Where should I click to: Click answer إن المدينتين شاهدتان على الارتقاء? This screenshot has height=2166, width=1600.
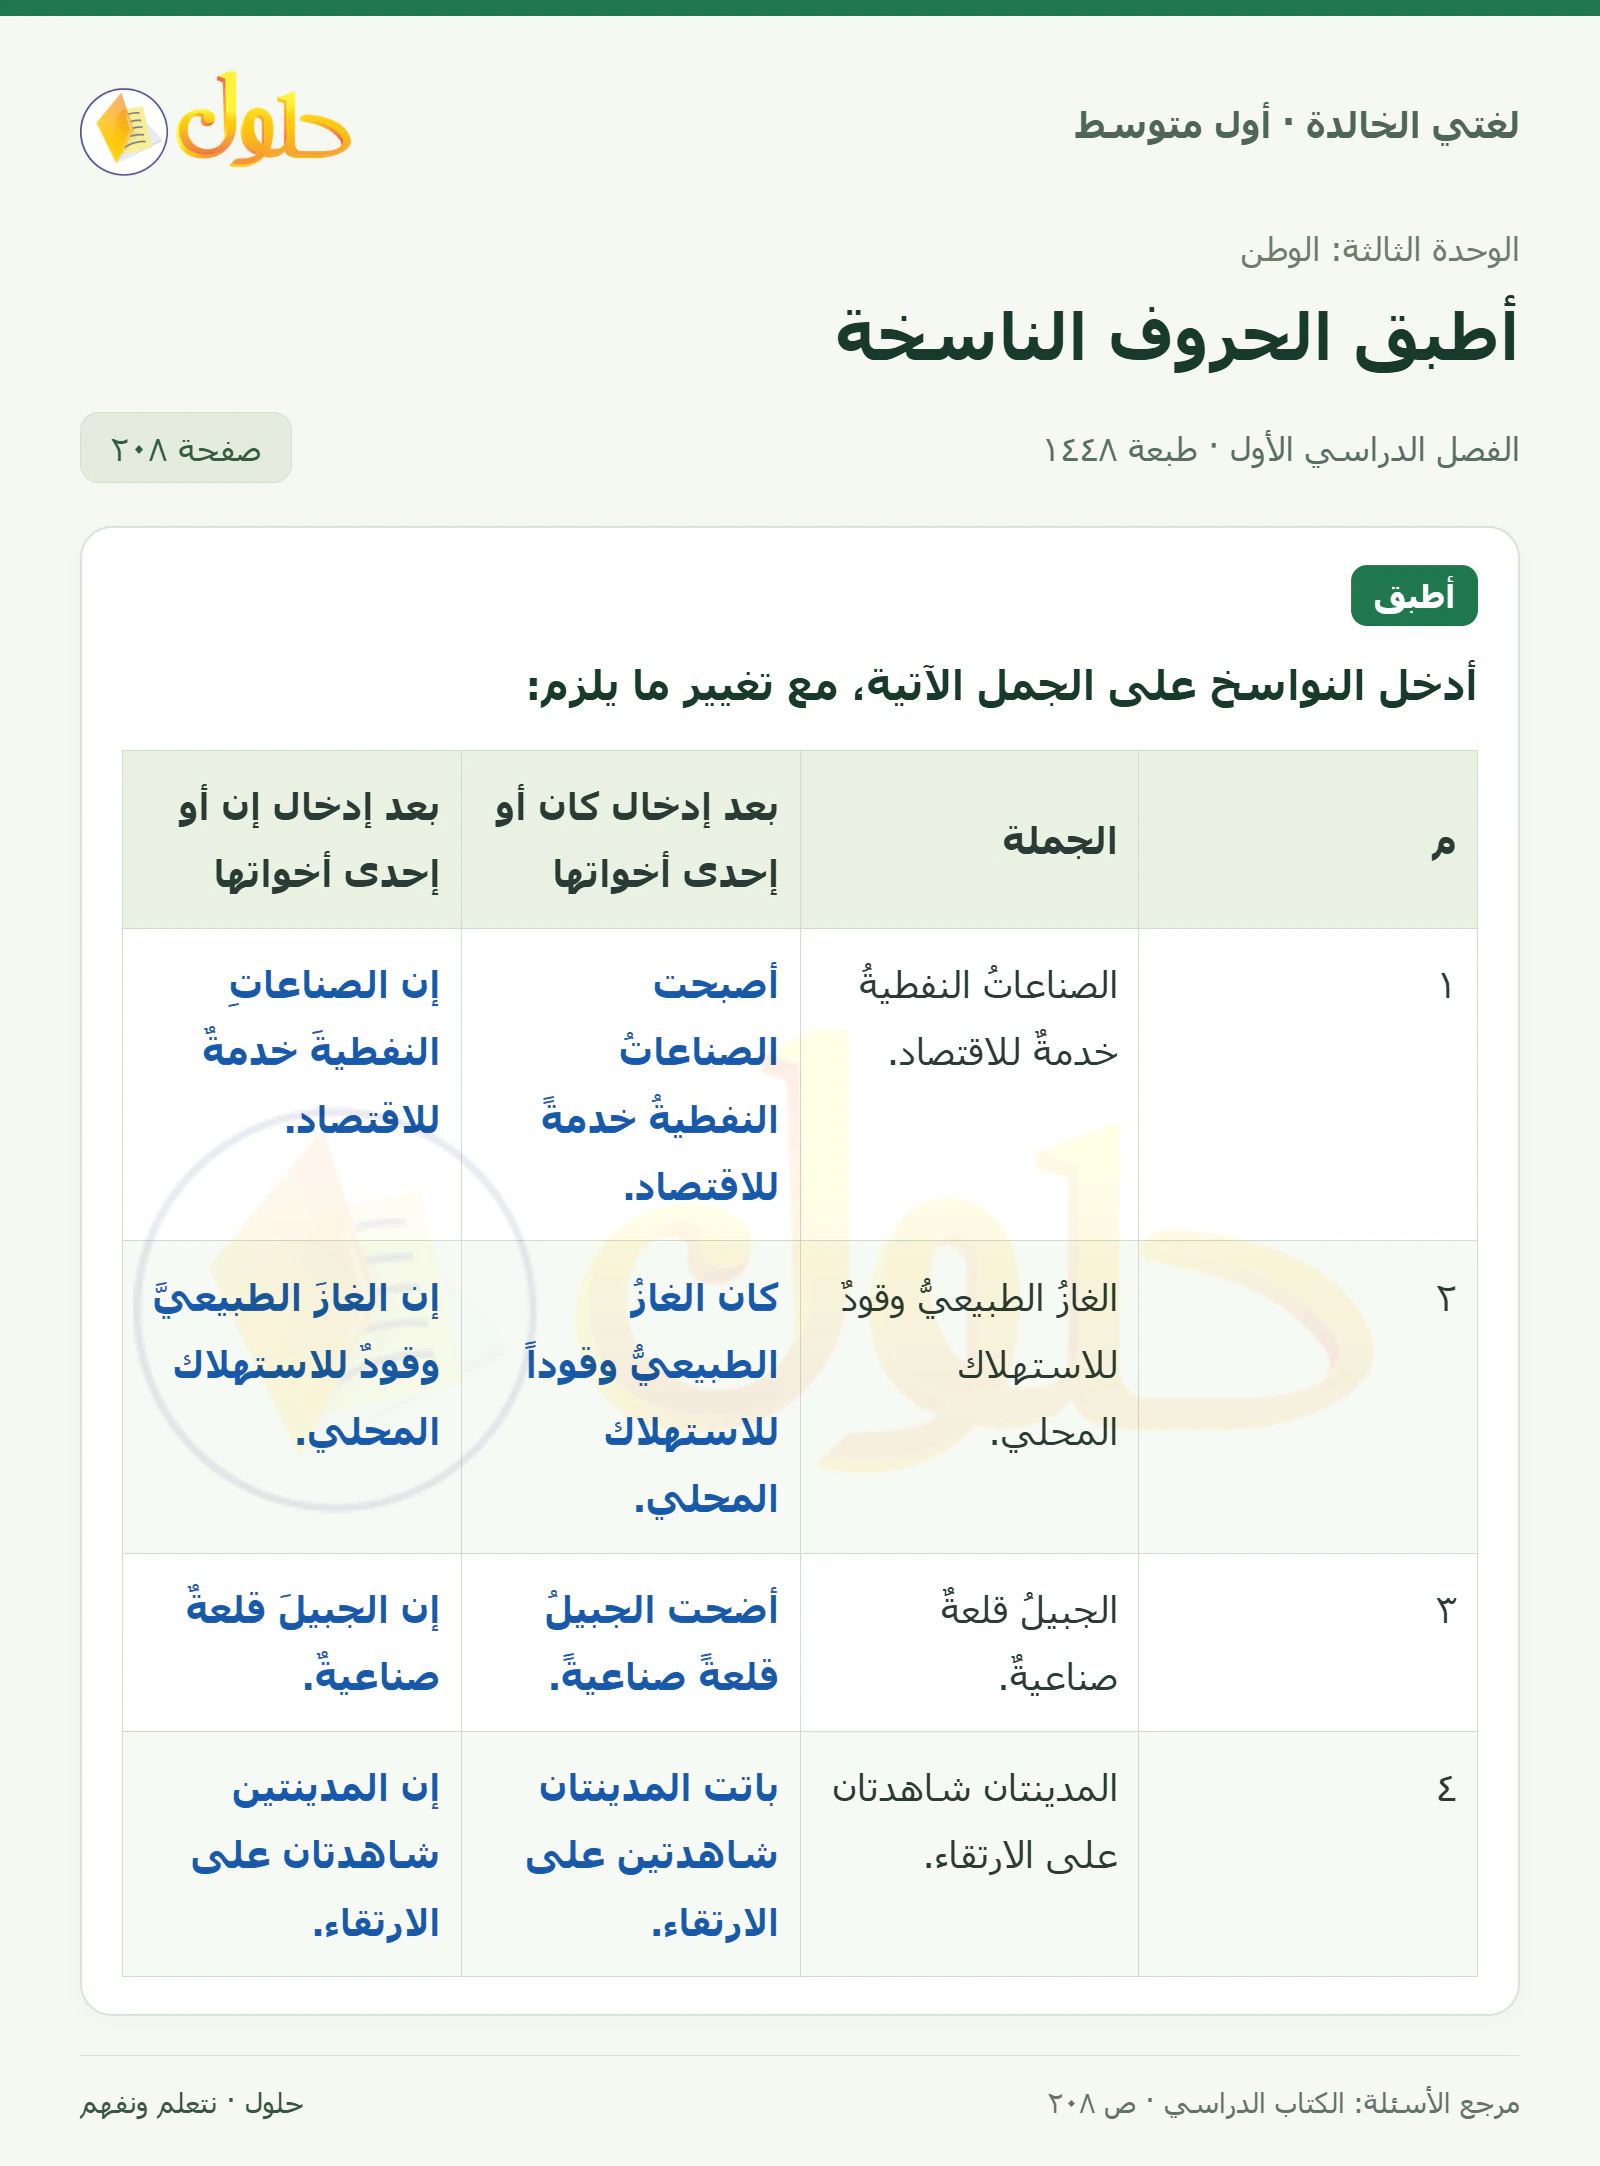[316, 1855]
